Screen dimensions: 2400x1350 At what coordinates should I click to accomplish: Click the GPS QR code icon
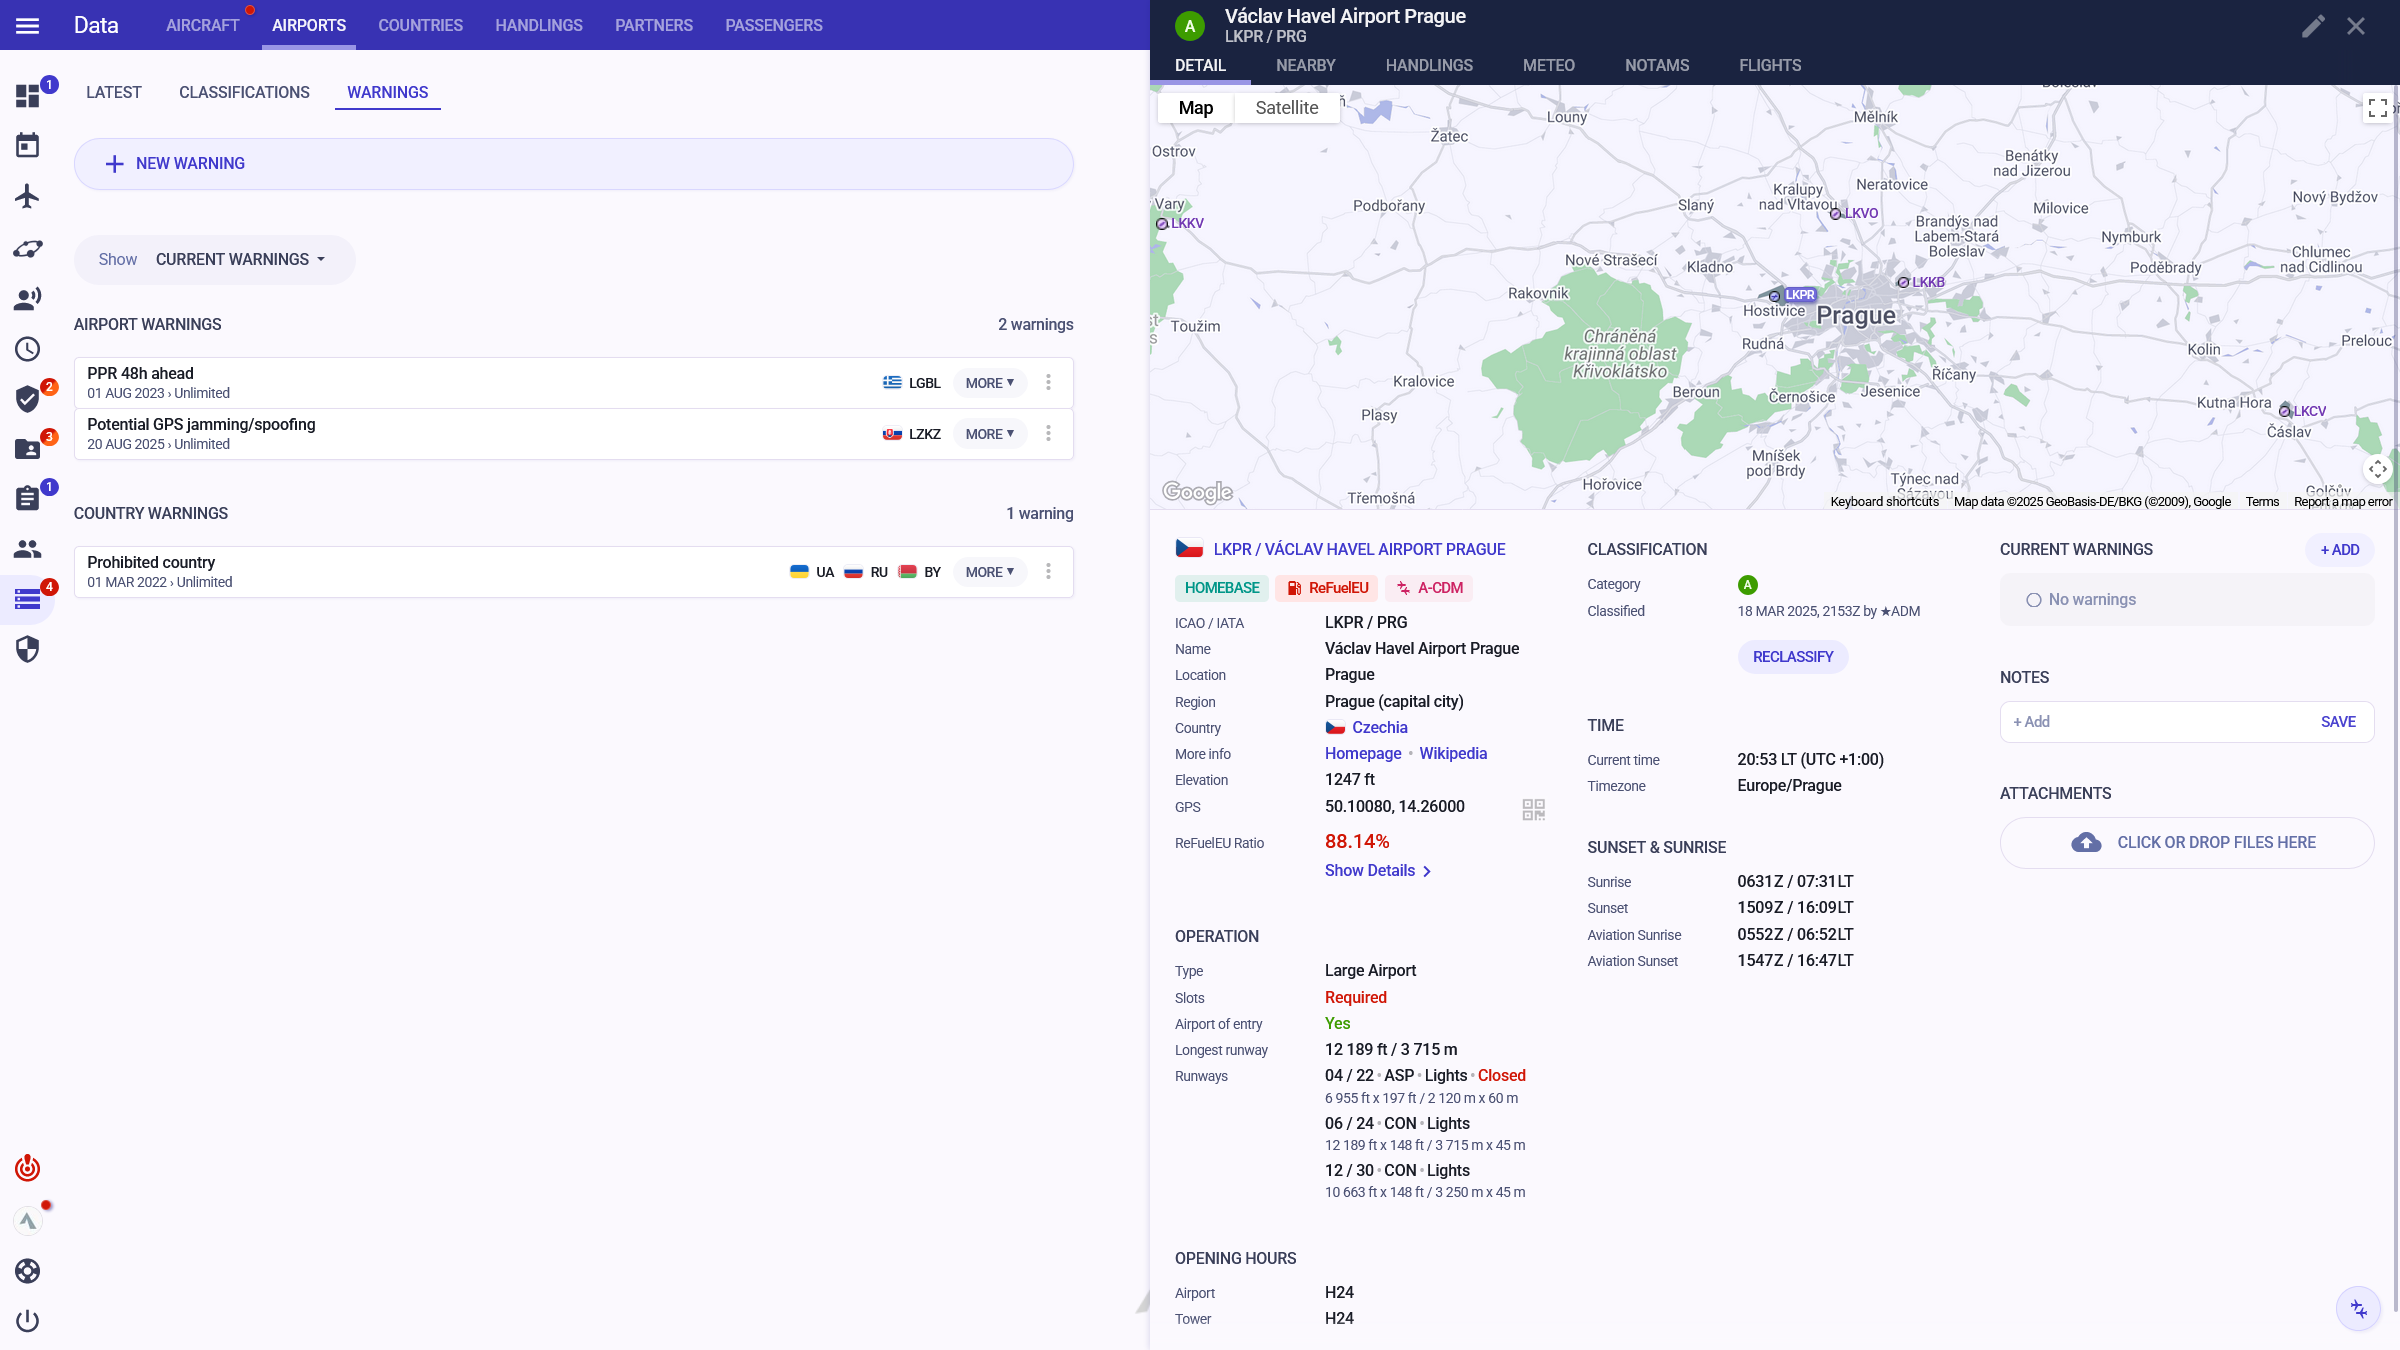tap(1533, 808)
